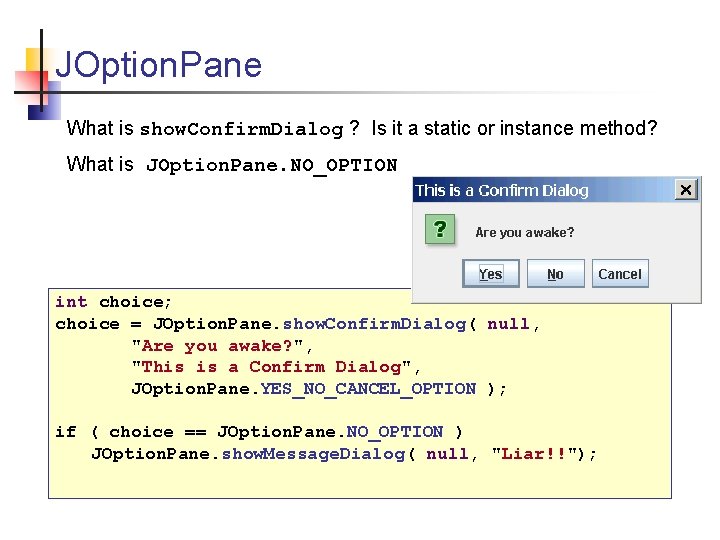
Task: Click the JOptionPane slide heading
Action: click(x=158, y=65)
